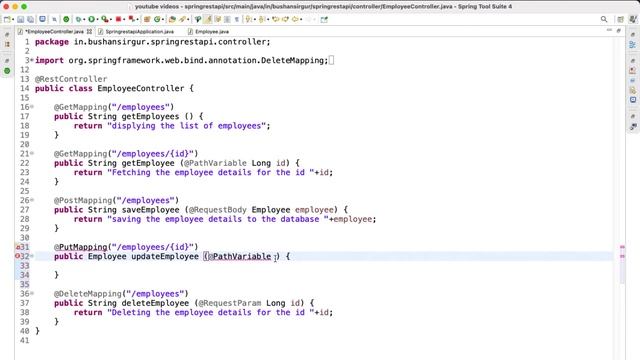Maximize the editor area
The image size is (640, 360).
(x=618, y=31)
